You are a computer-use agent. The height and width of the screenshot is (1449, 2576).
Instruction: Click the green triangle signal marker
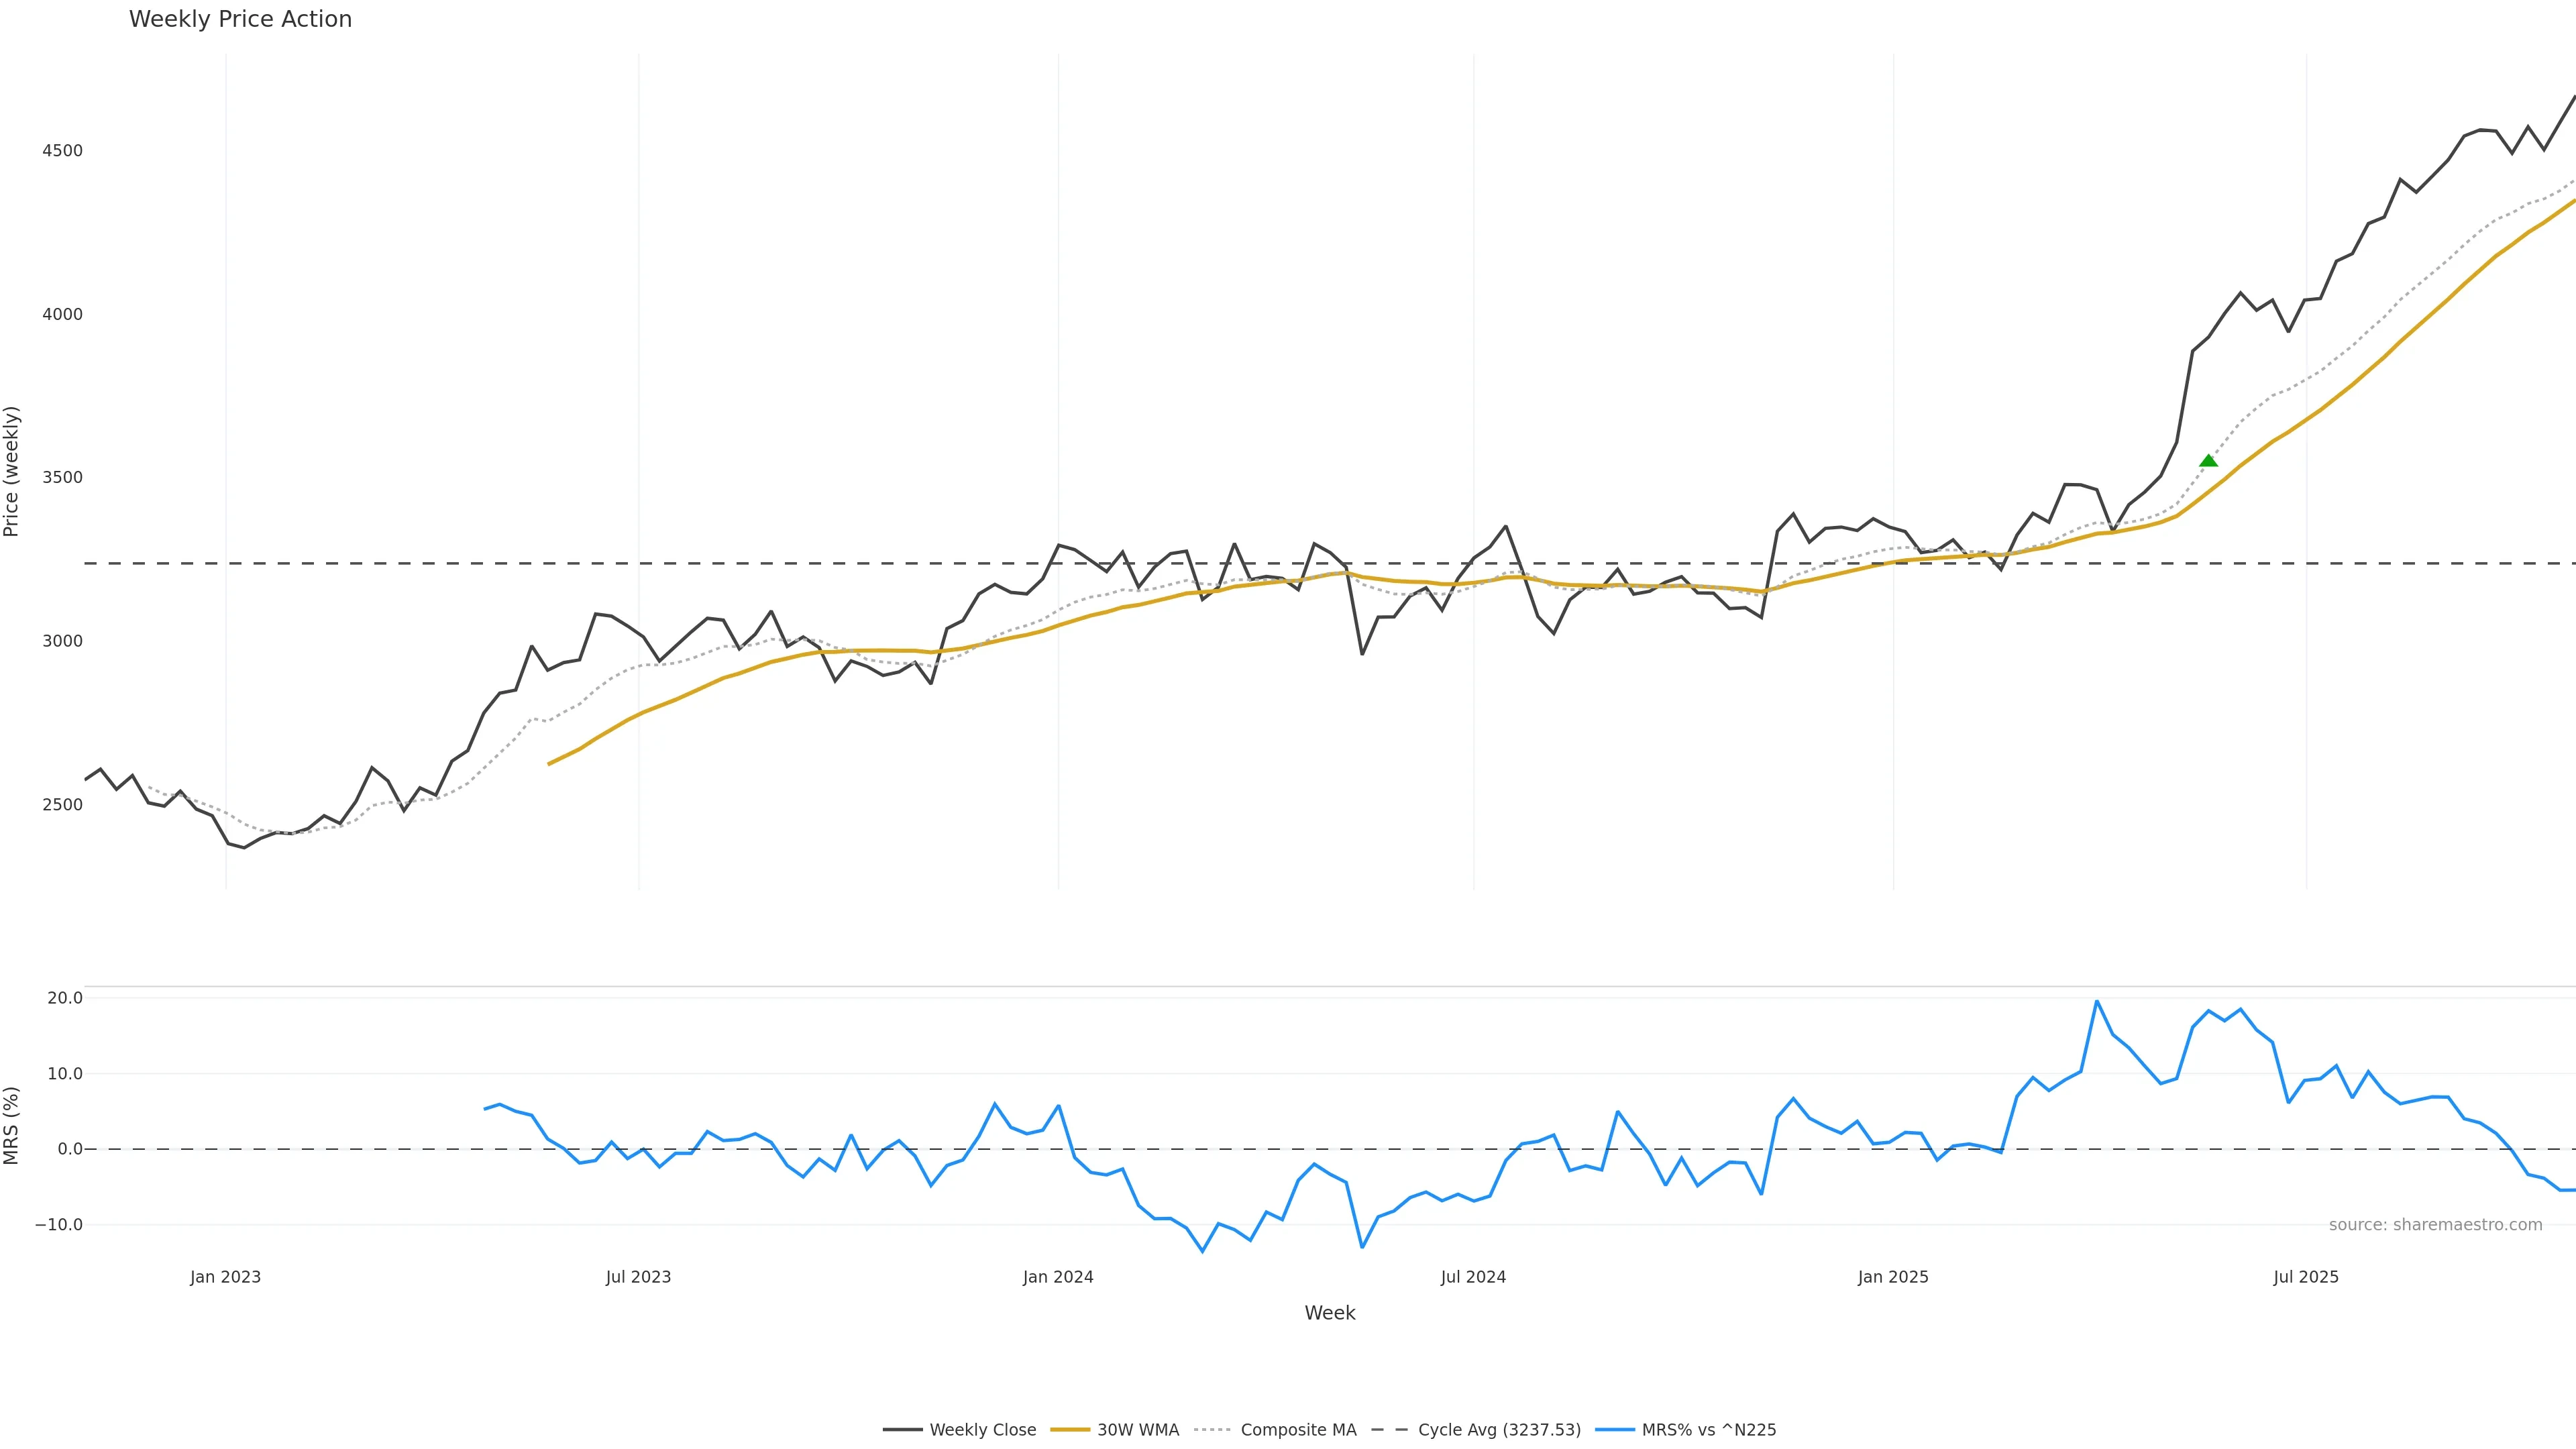[x=2208, y=461]
